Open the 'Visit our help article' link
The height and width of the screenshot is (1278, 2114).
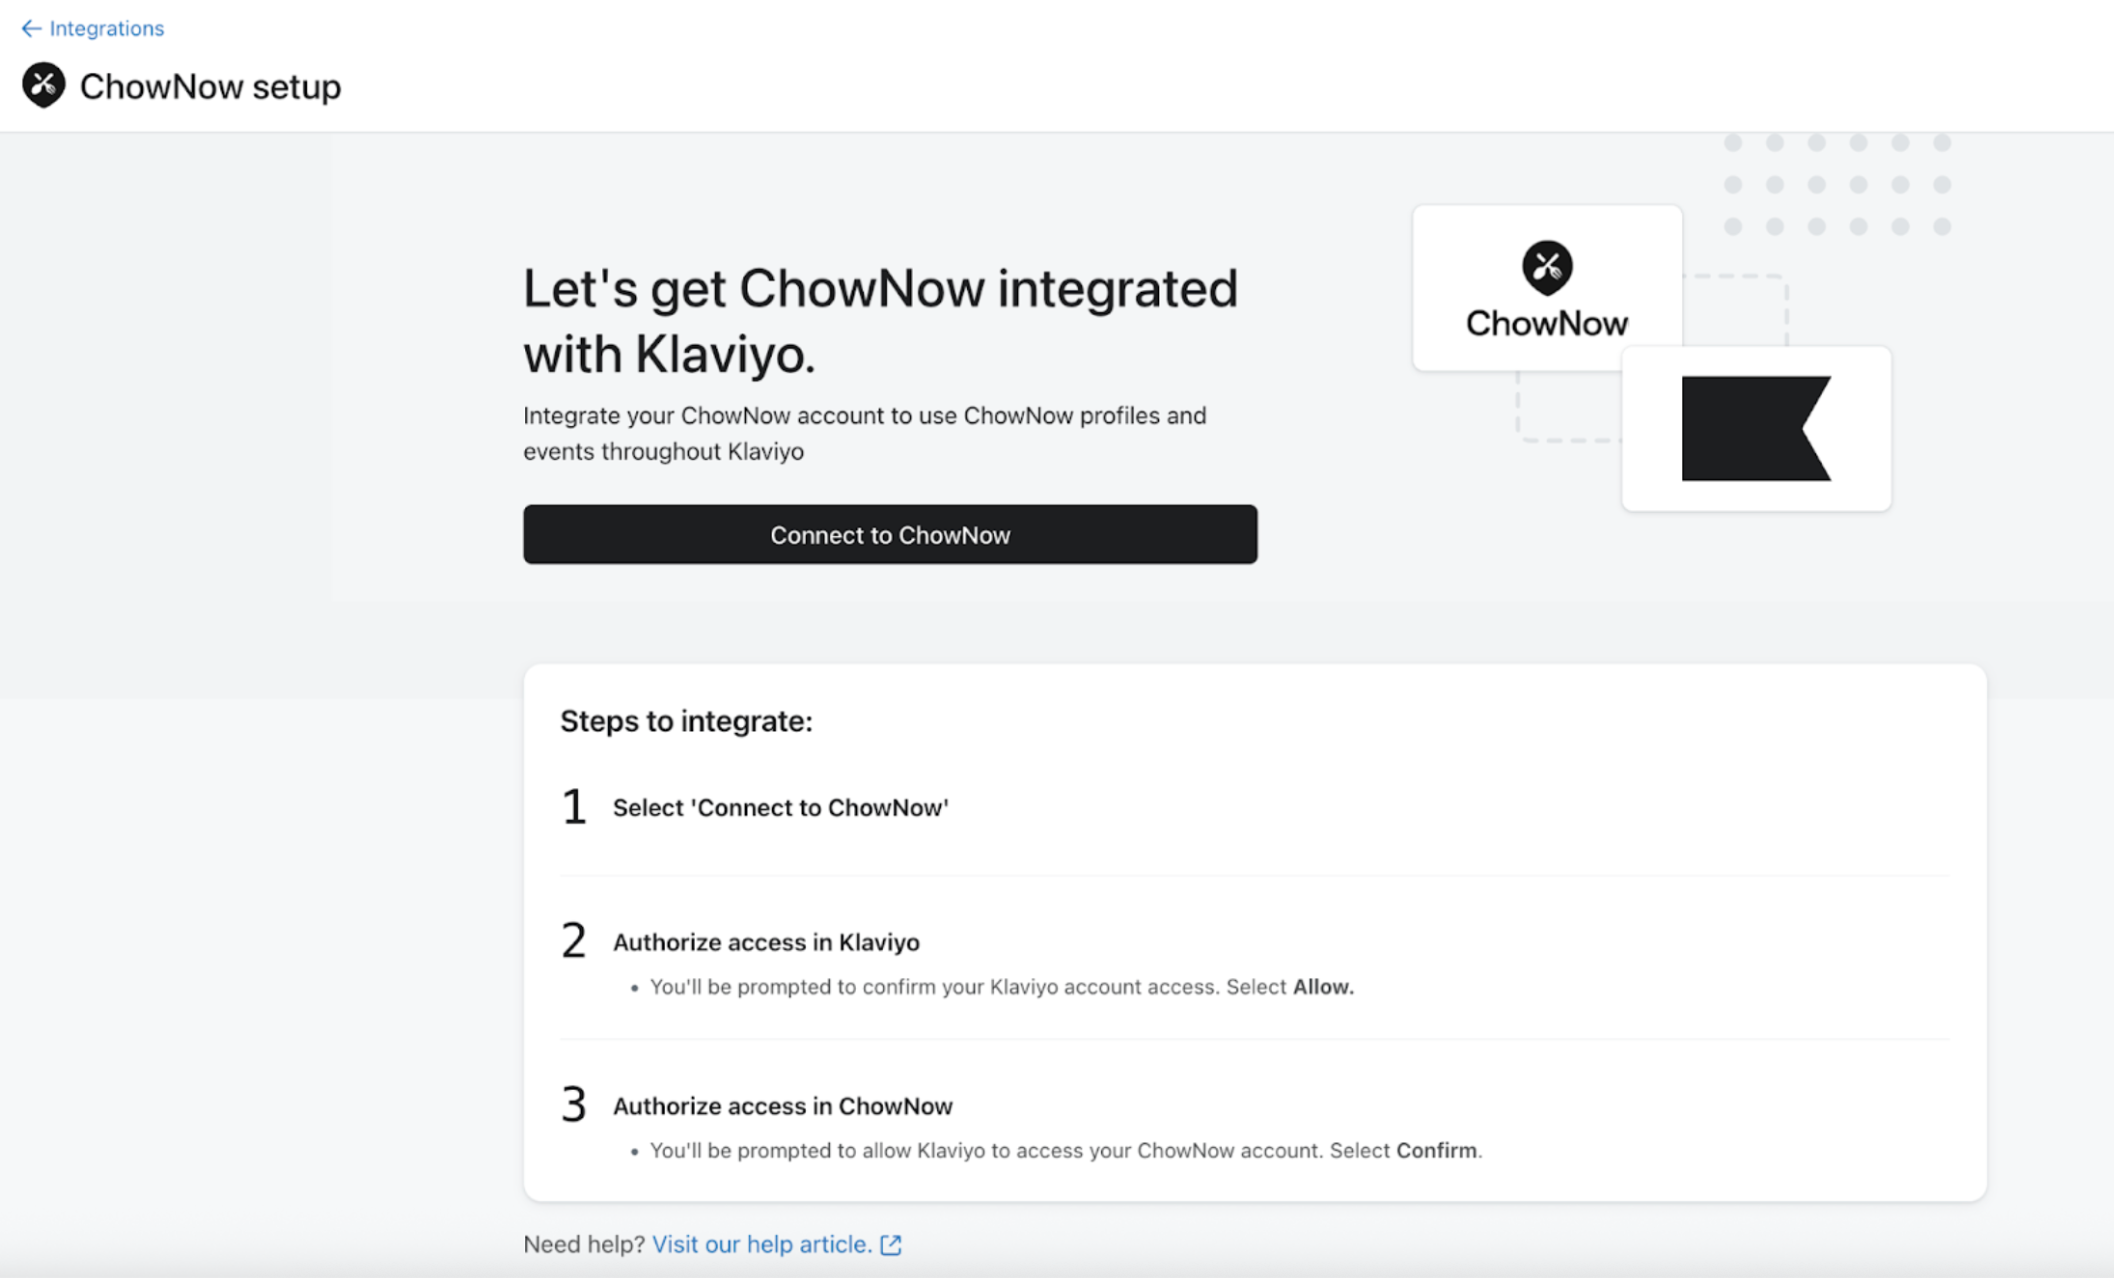click(x=761, y=1244)
